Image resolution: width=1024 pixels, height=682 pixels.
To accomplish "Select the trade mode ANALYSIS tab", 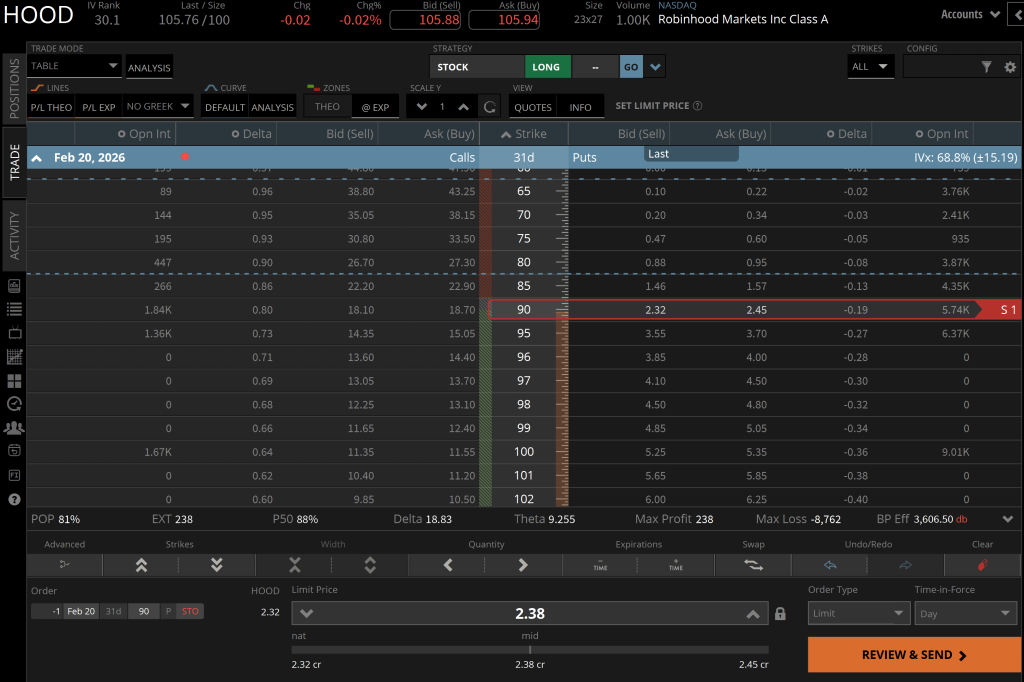I will pos(149,67).
